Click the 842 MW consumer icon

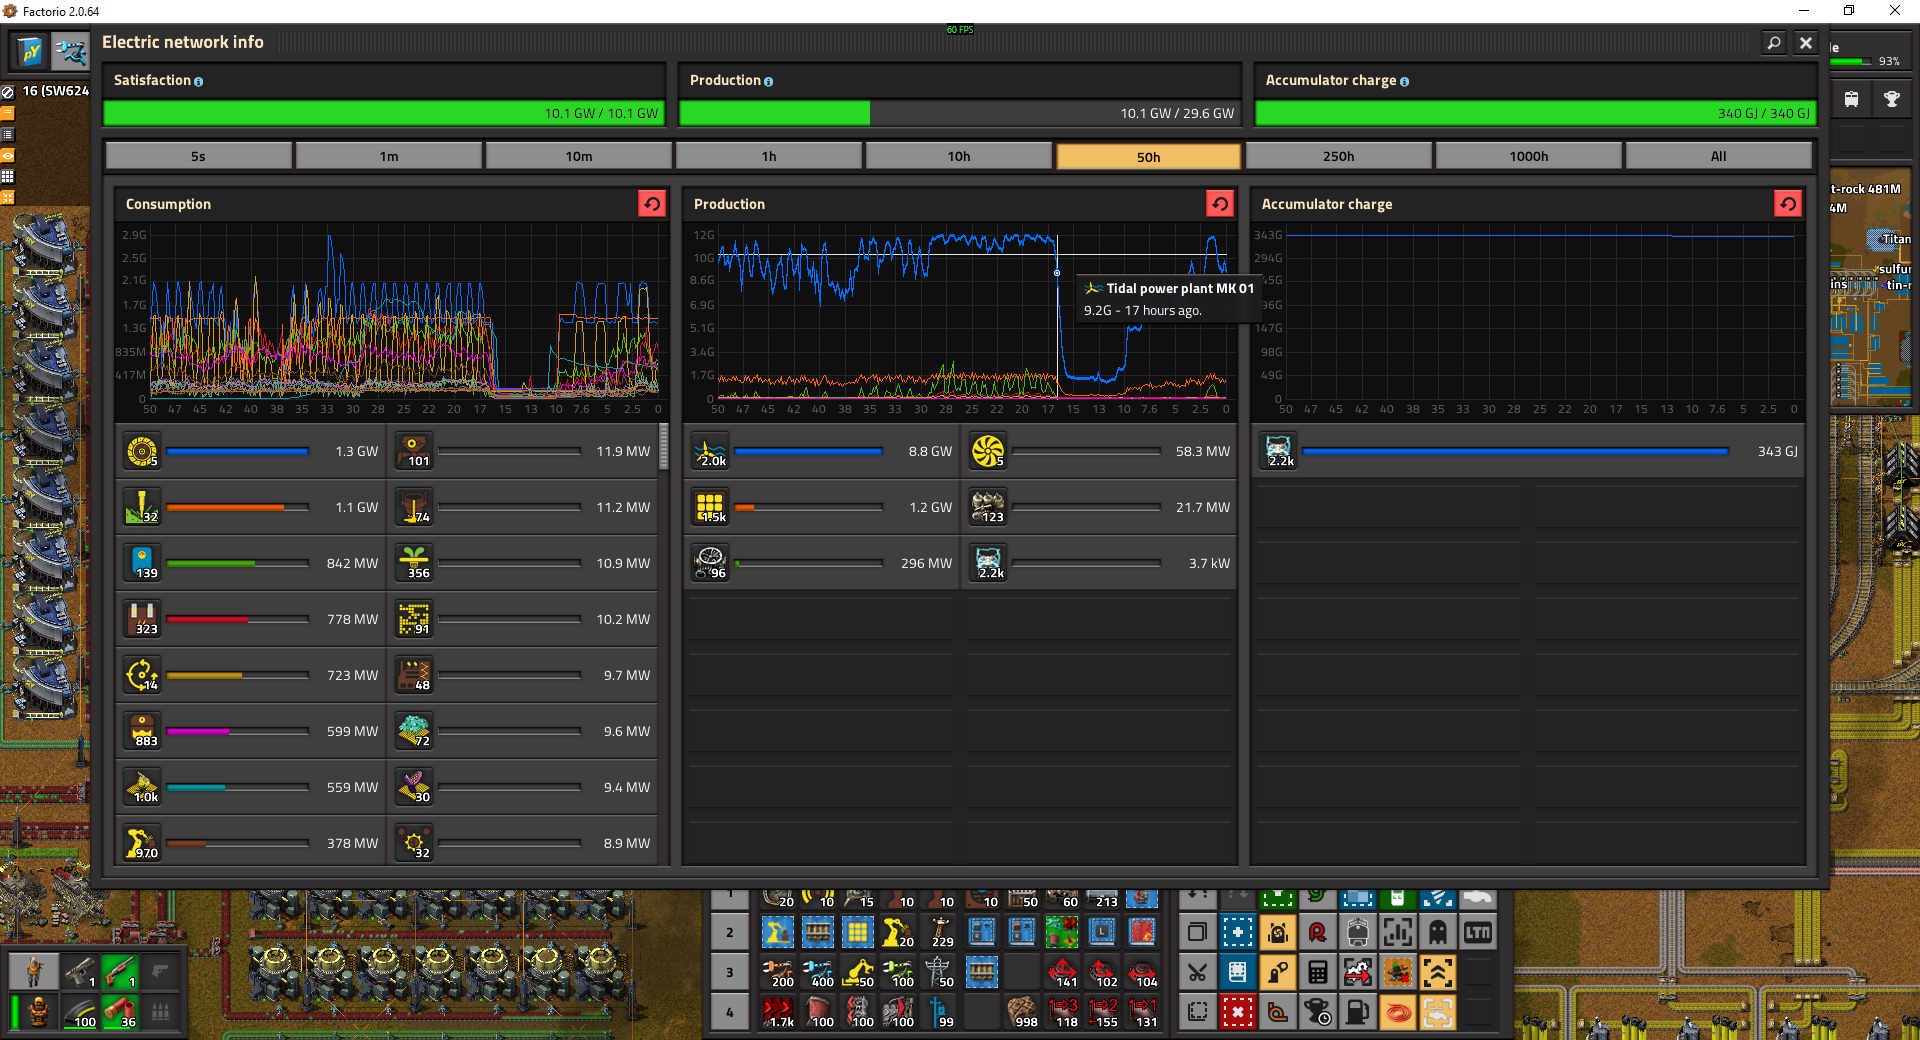[142, 564]
